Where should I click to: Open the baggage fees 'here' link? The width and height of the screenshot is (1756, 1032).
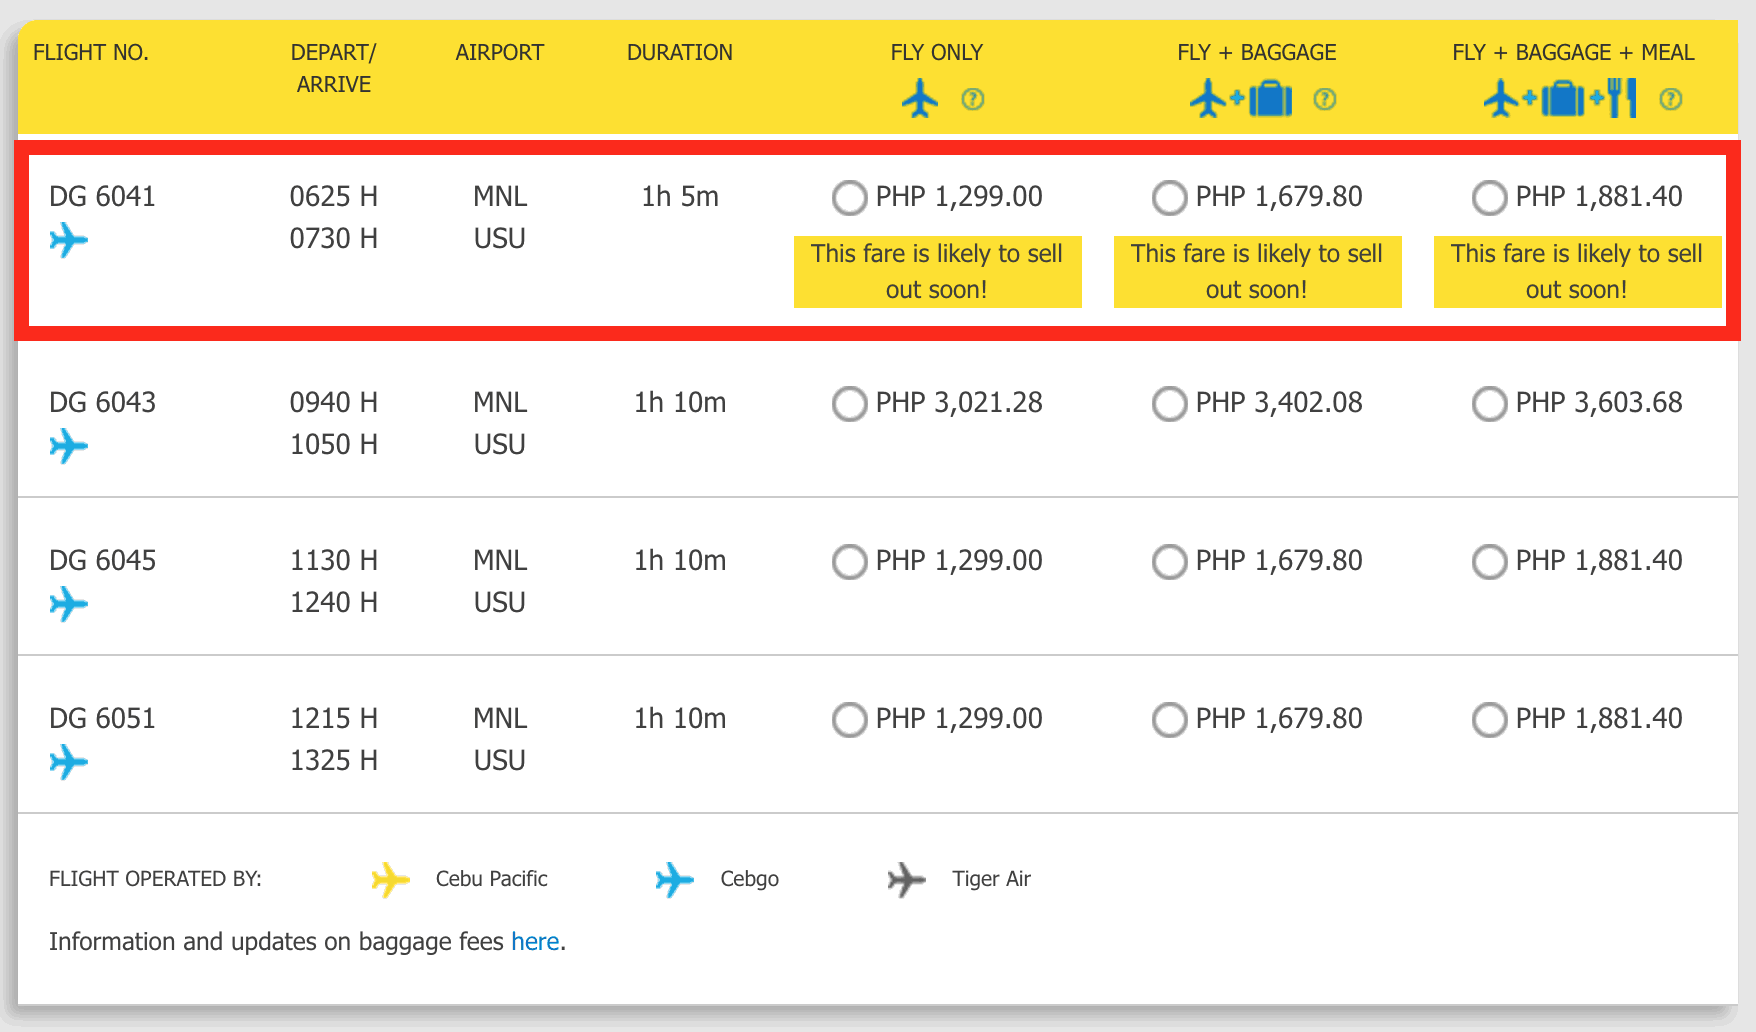tap(535, 942)
